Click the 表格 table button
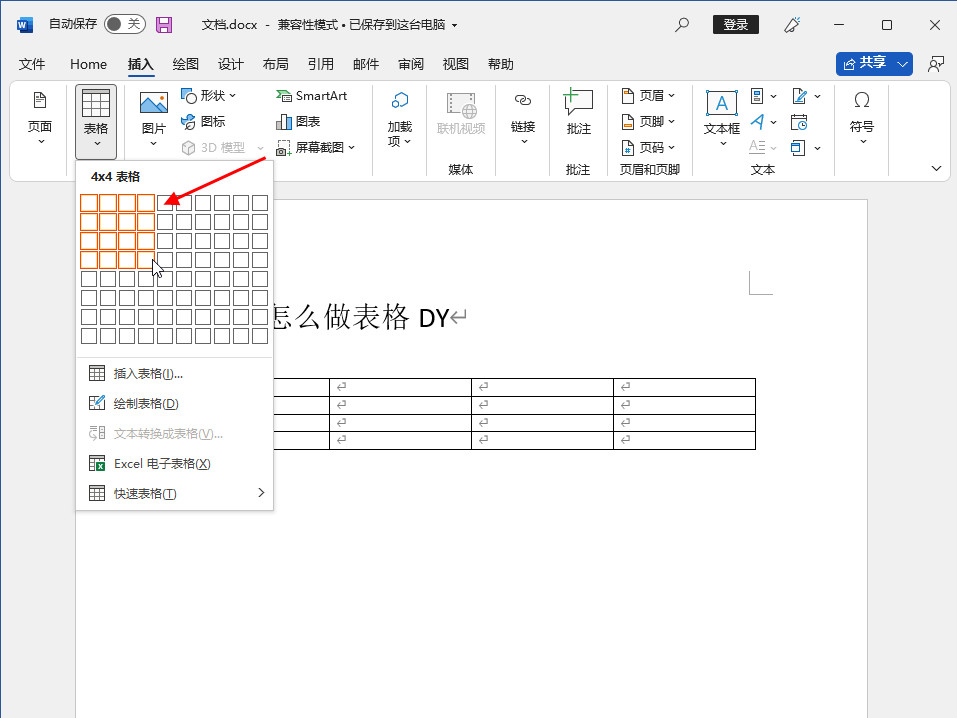Viewport: 957px width, 718px height. (96, 121)
